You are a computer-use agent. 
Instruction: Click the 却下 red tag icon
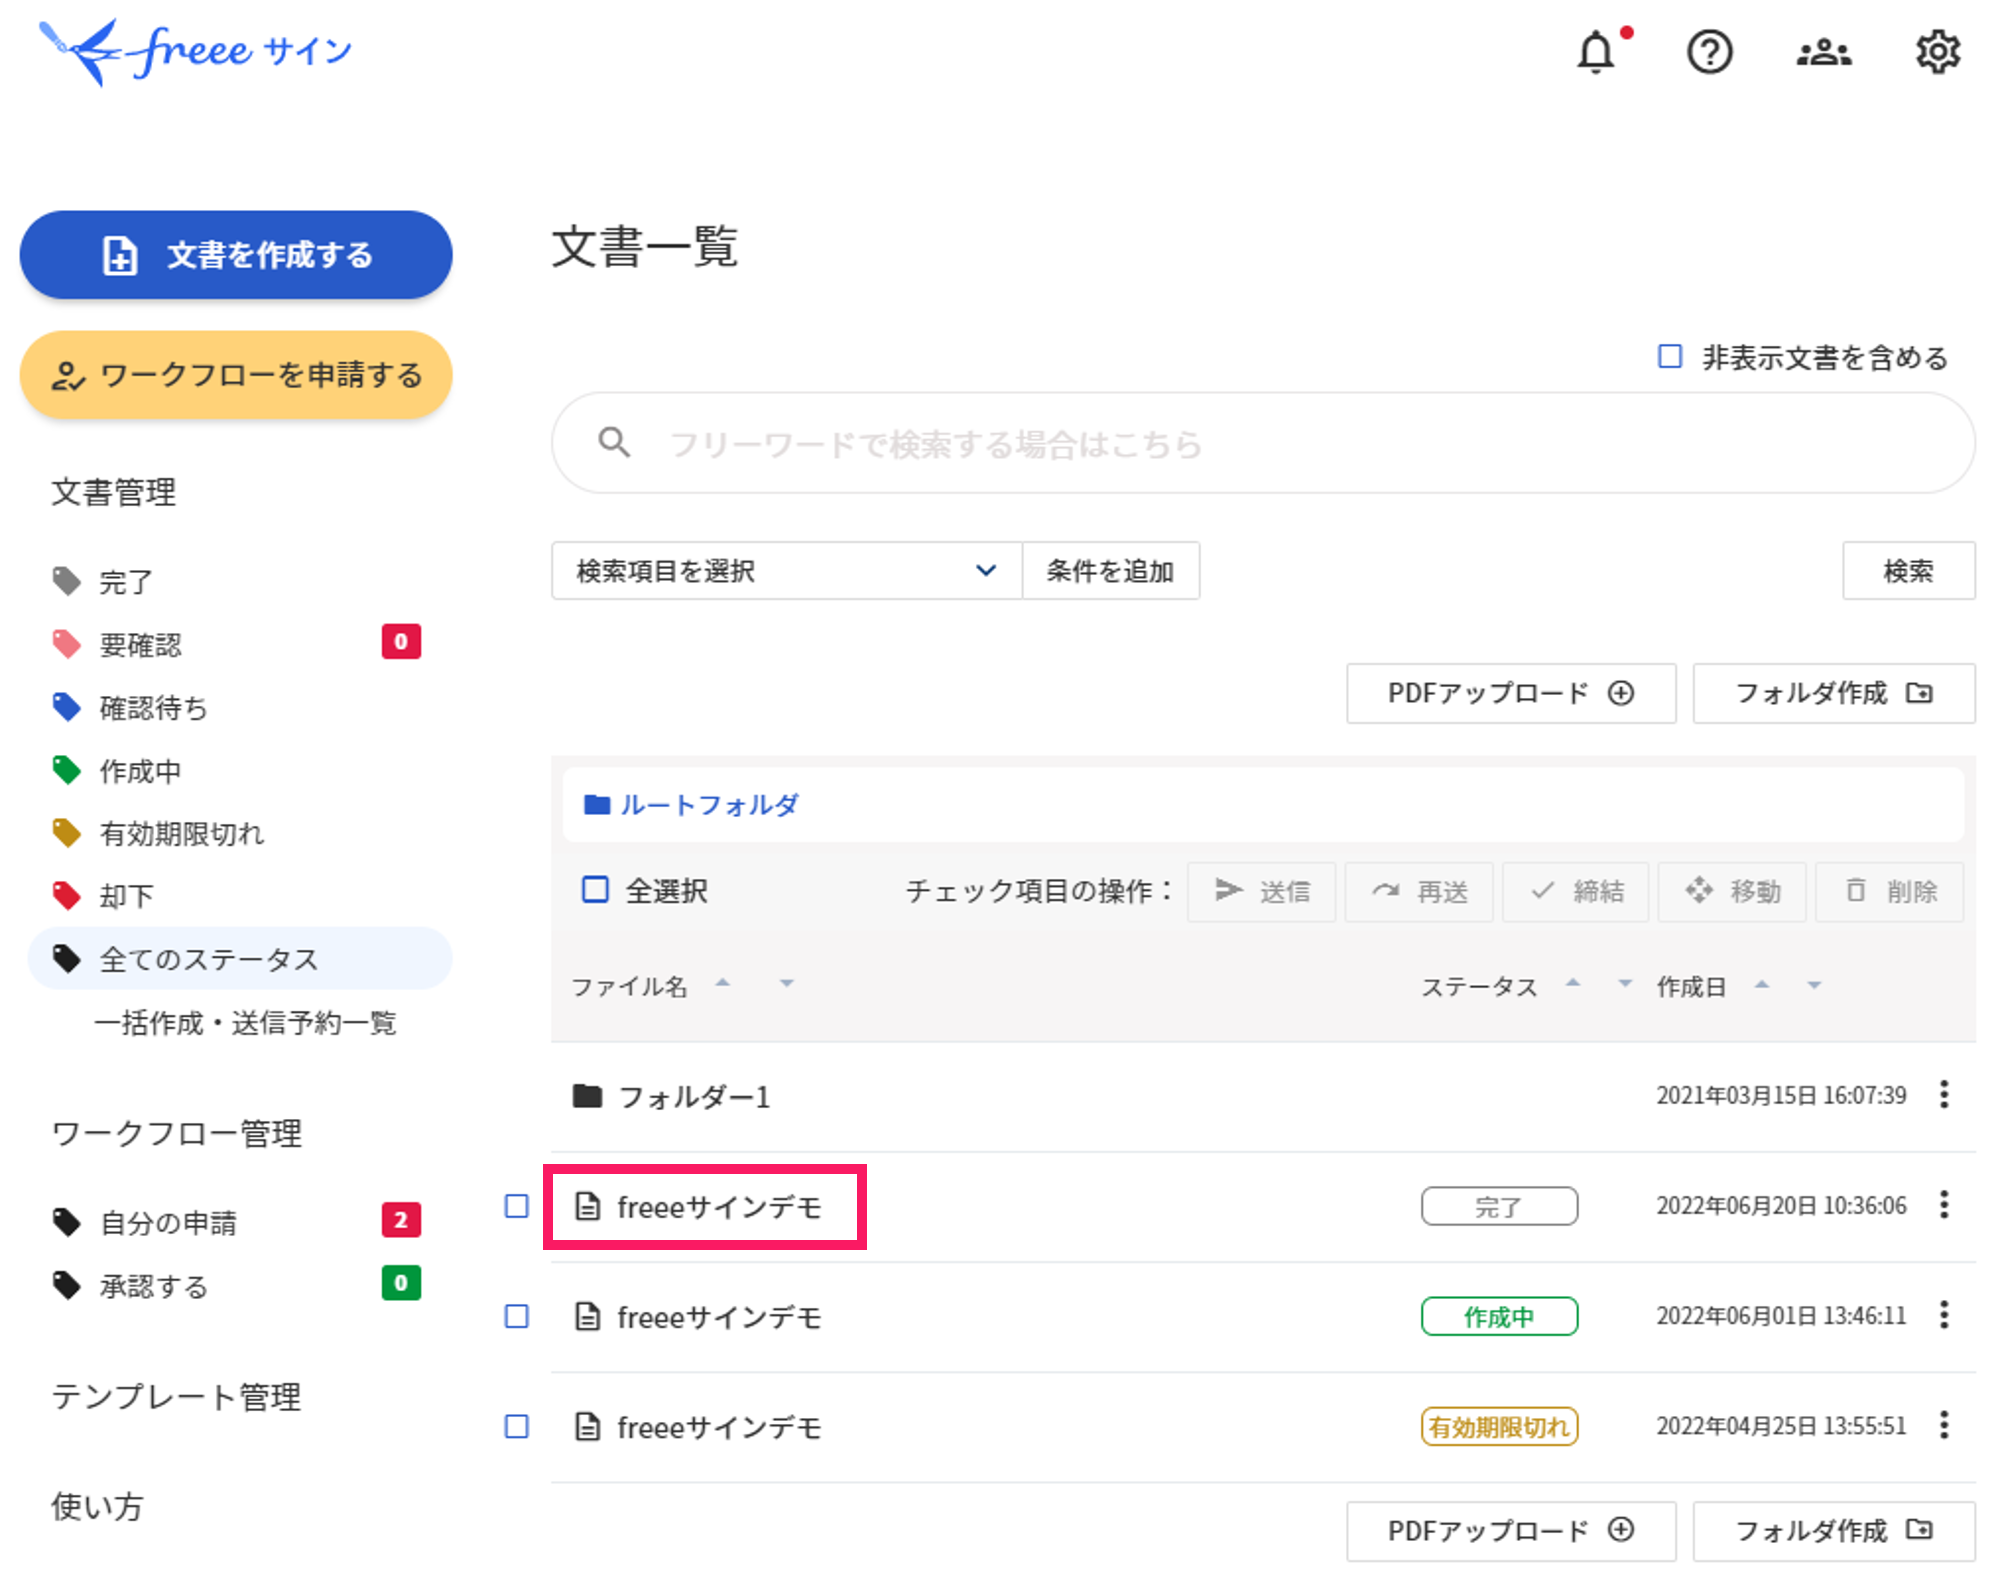66,896
